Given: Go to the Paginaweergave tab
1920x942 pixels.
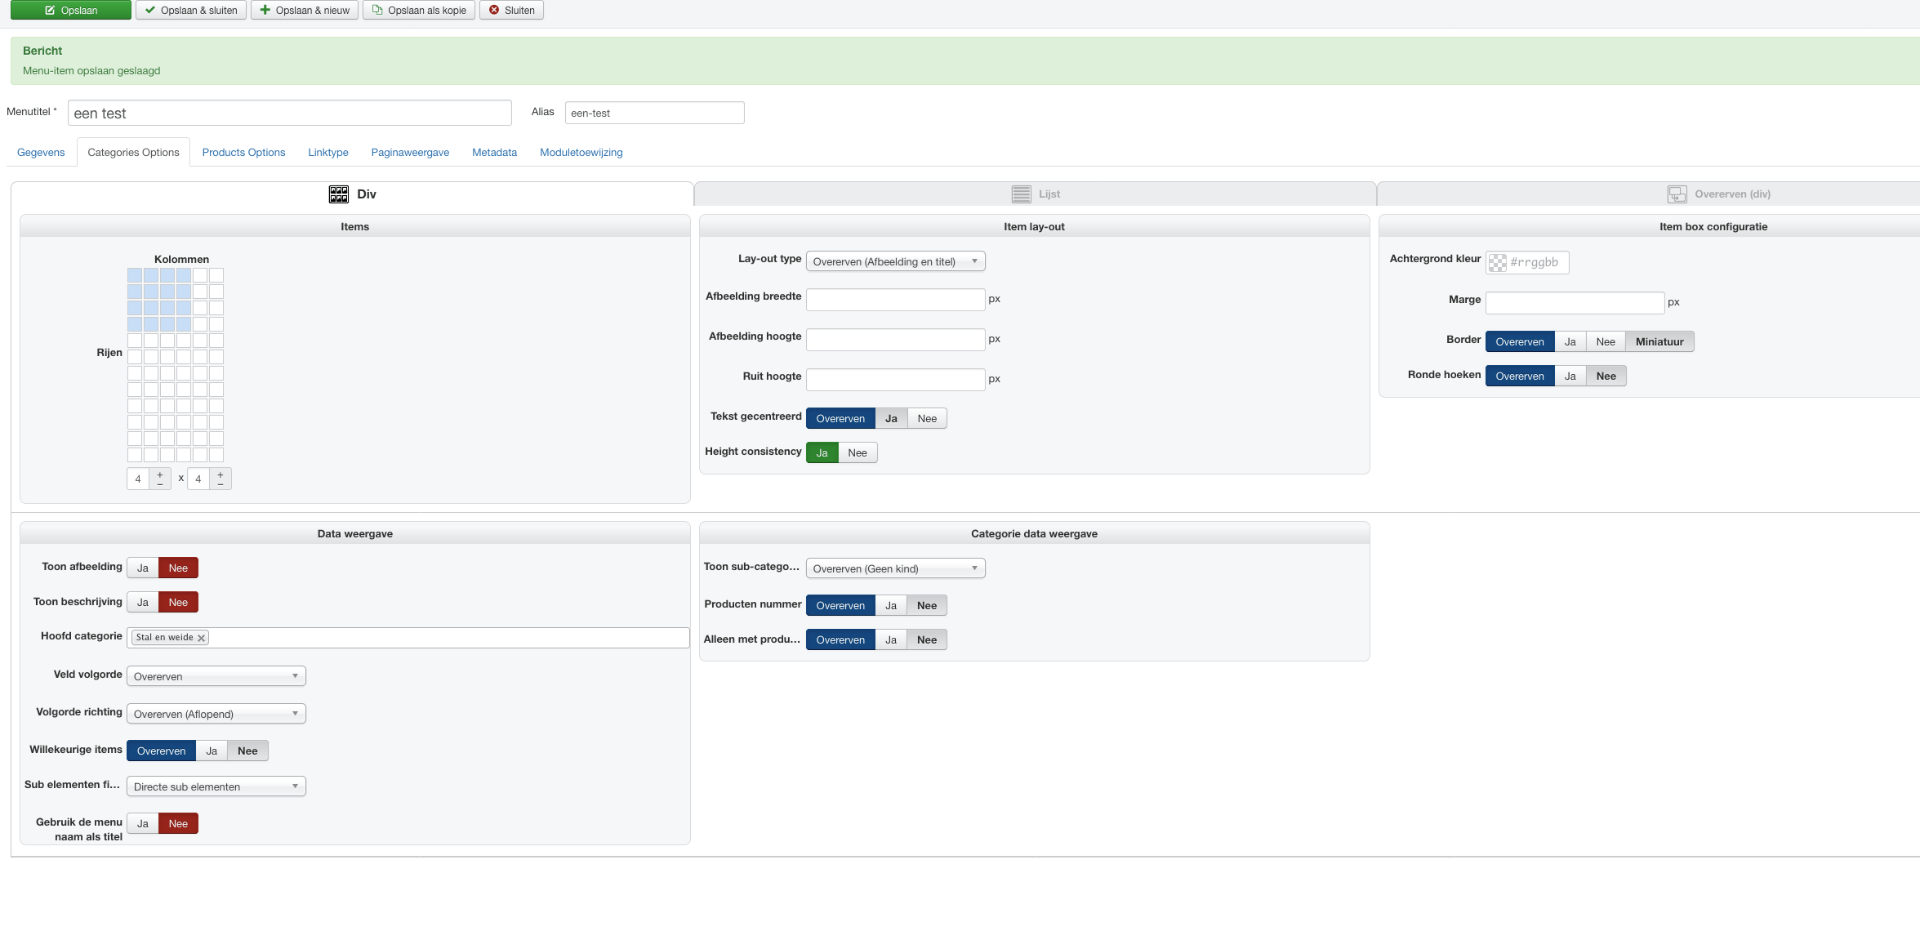Looking at the screenshot, I should (x=410, y=152).
